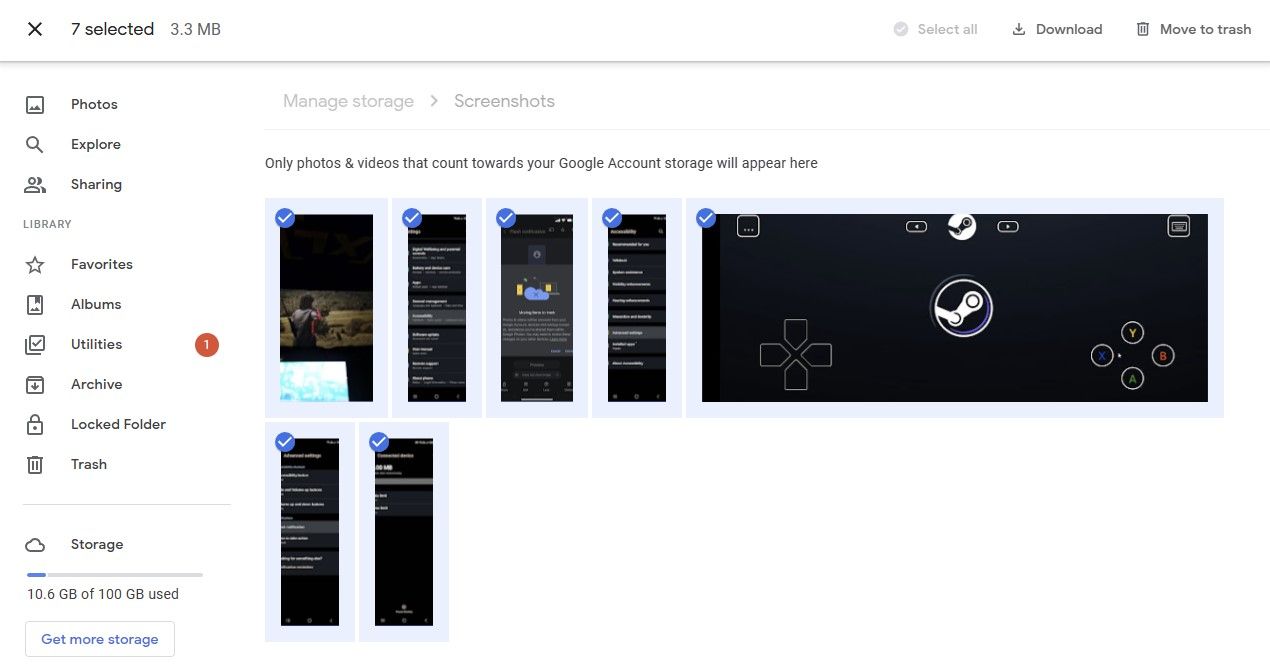Open the Locked Folder

pyautogui.click(x=118, y=424)
